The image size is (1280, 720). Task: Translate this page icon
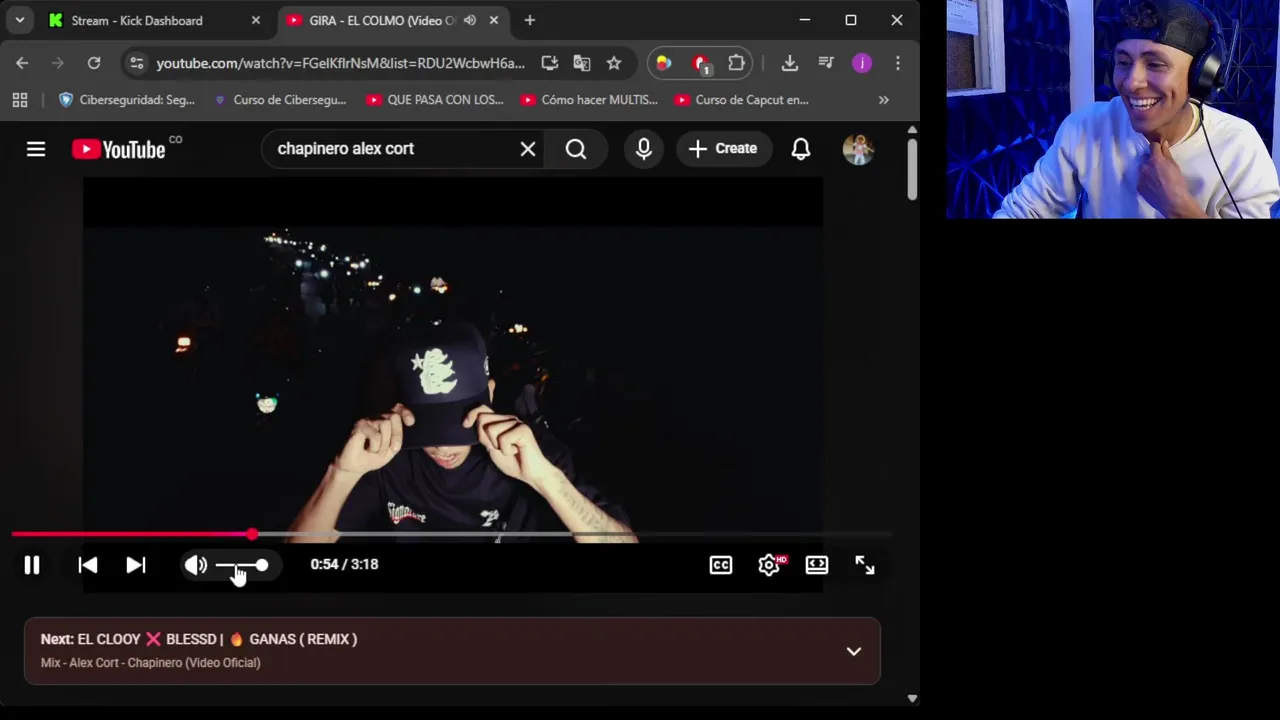click(582, 63)
